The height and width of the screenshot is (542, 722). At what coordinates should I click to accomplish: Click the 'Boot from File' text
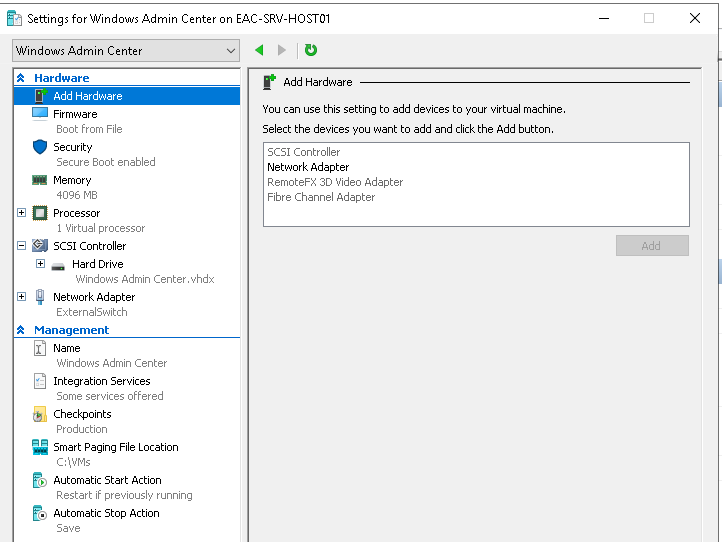[89, 129]
